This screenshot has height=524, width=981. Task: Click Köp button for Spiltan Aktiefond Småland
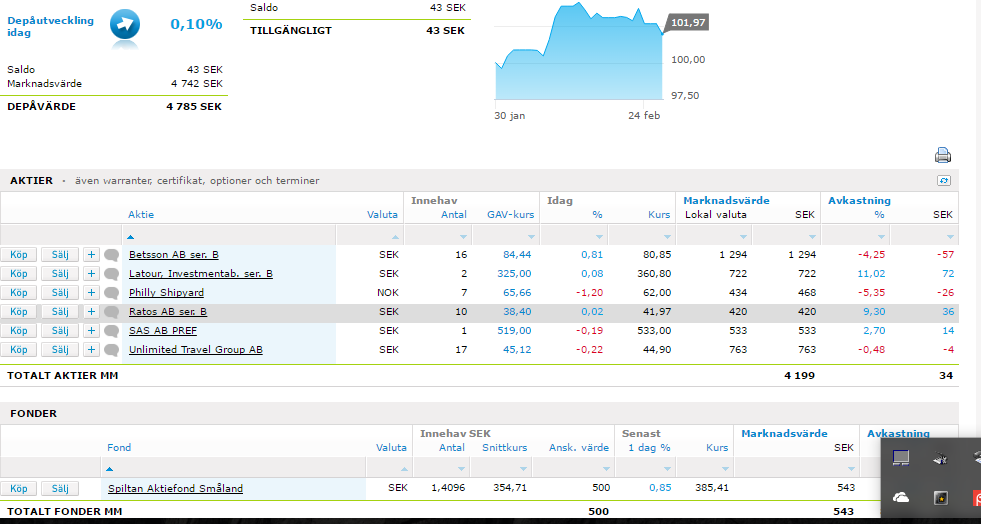pyautogui.click(x=19, y=488)
